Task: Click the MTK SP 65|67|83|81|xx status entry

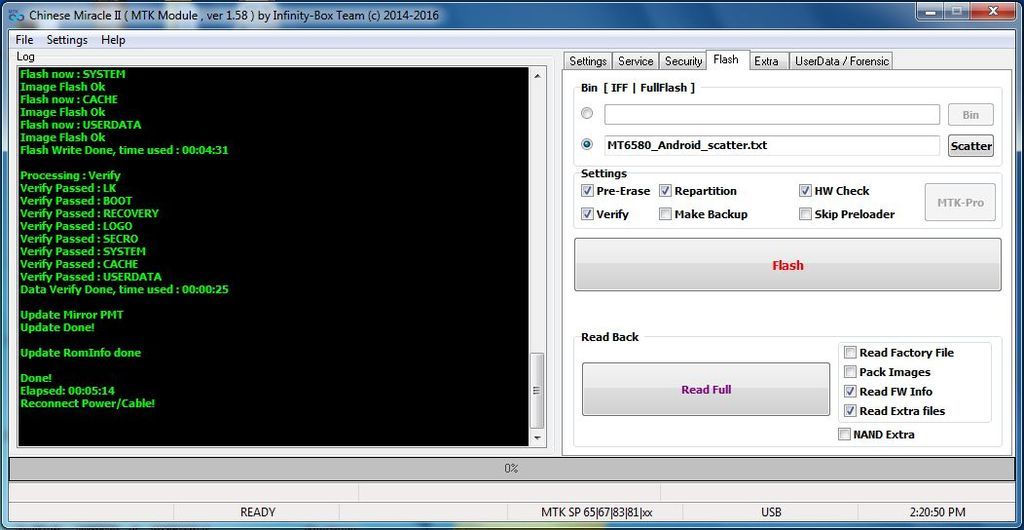Action: (596, 512)
